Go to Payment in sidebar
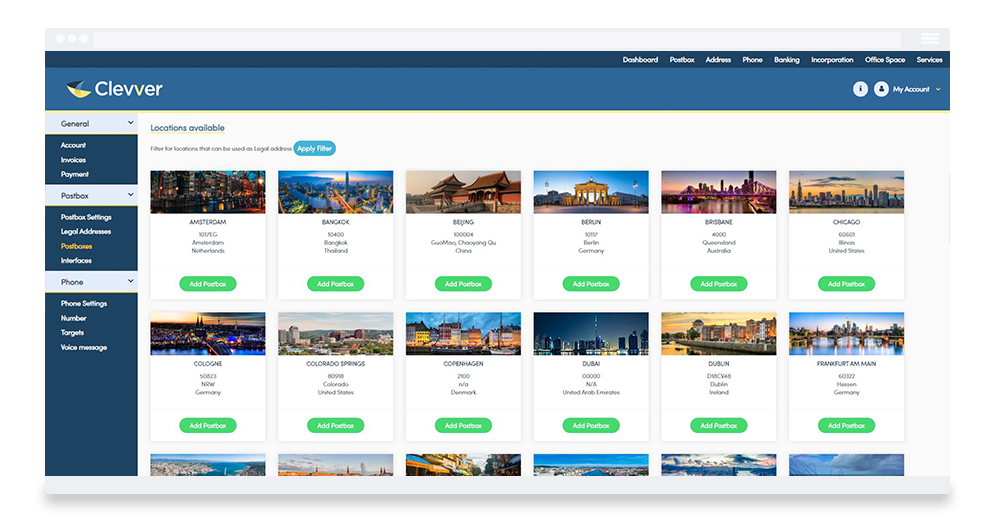This screenshot has width=1000, height=520. pos(75,175)
